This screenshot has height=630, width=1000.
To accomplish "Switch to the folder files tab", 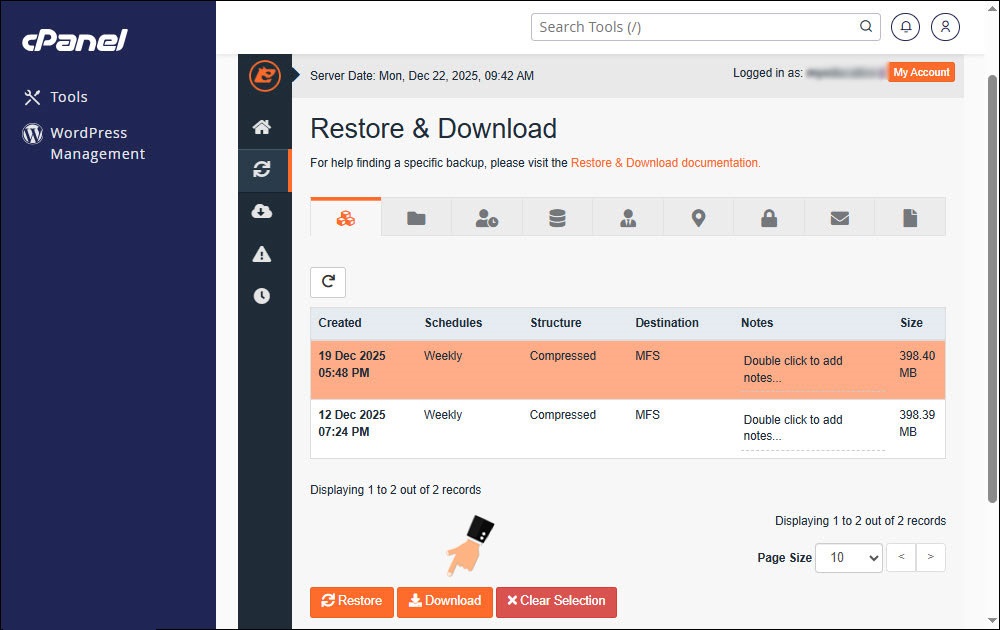I will tap(416, 218).
